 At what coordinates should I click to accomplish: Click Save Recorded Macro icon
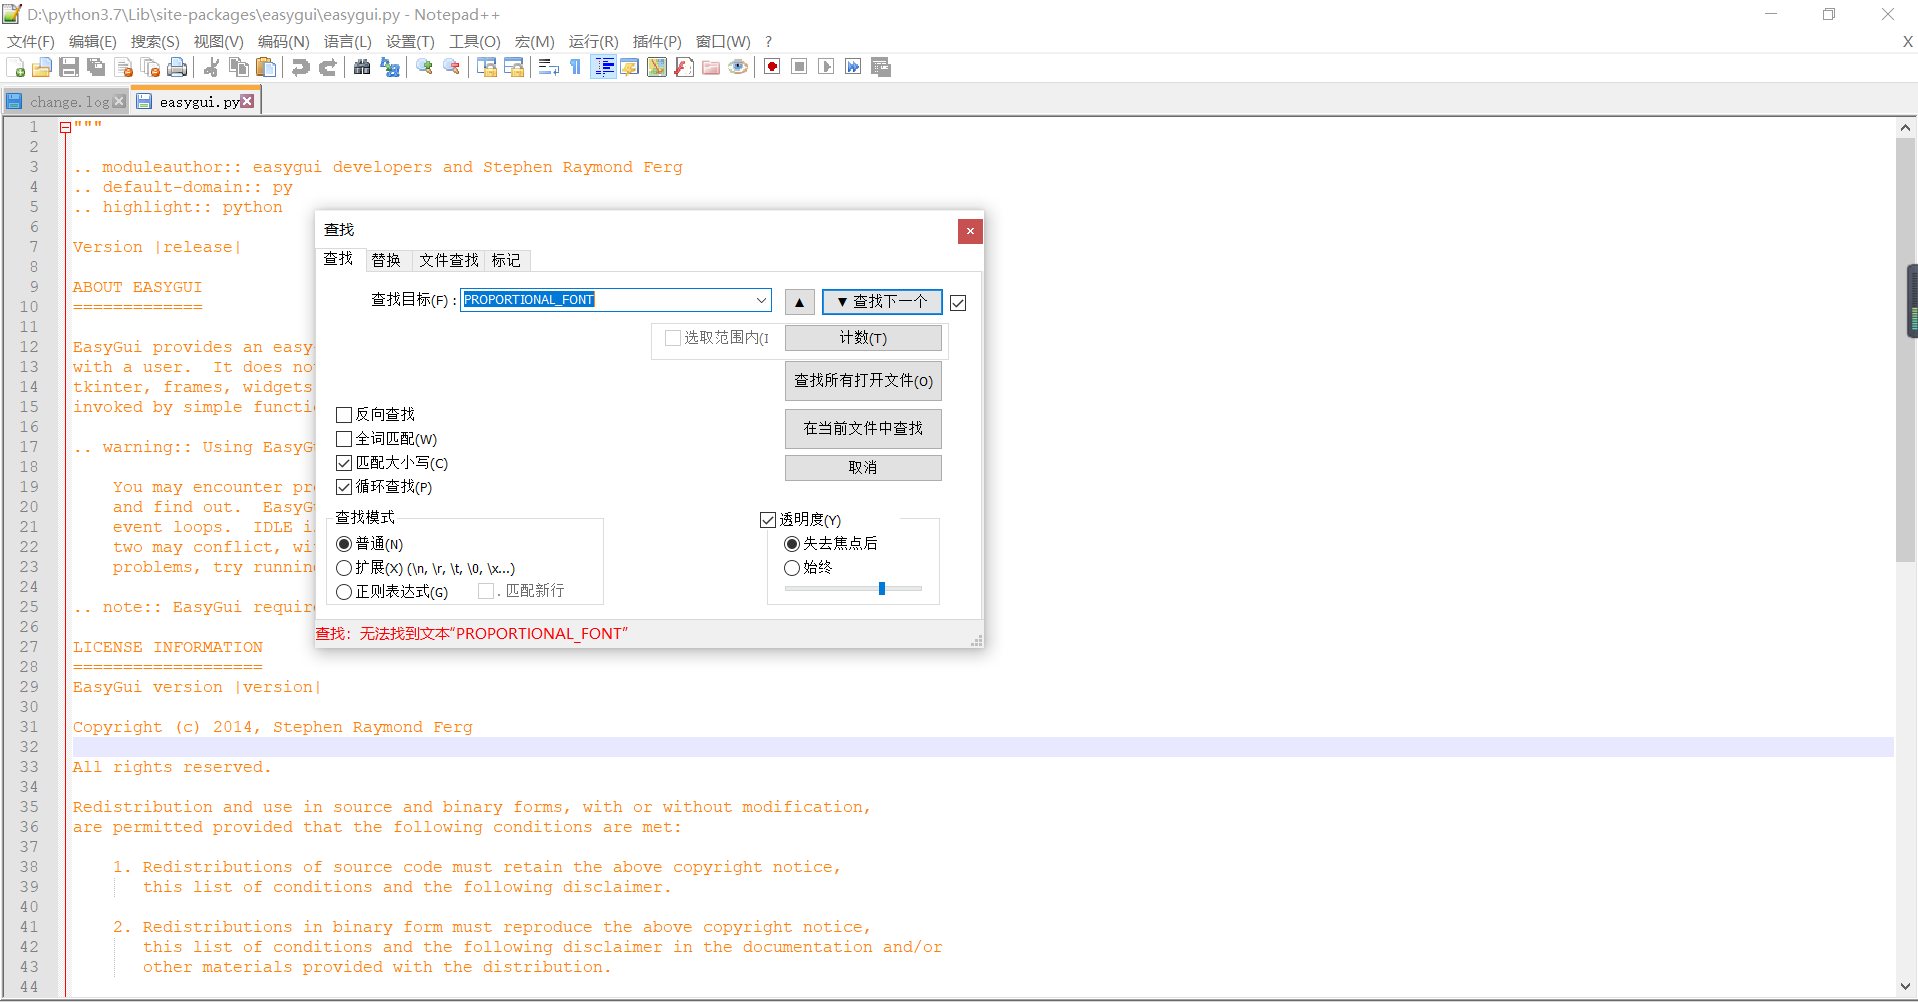[x=881, y=67]
